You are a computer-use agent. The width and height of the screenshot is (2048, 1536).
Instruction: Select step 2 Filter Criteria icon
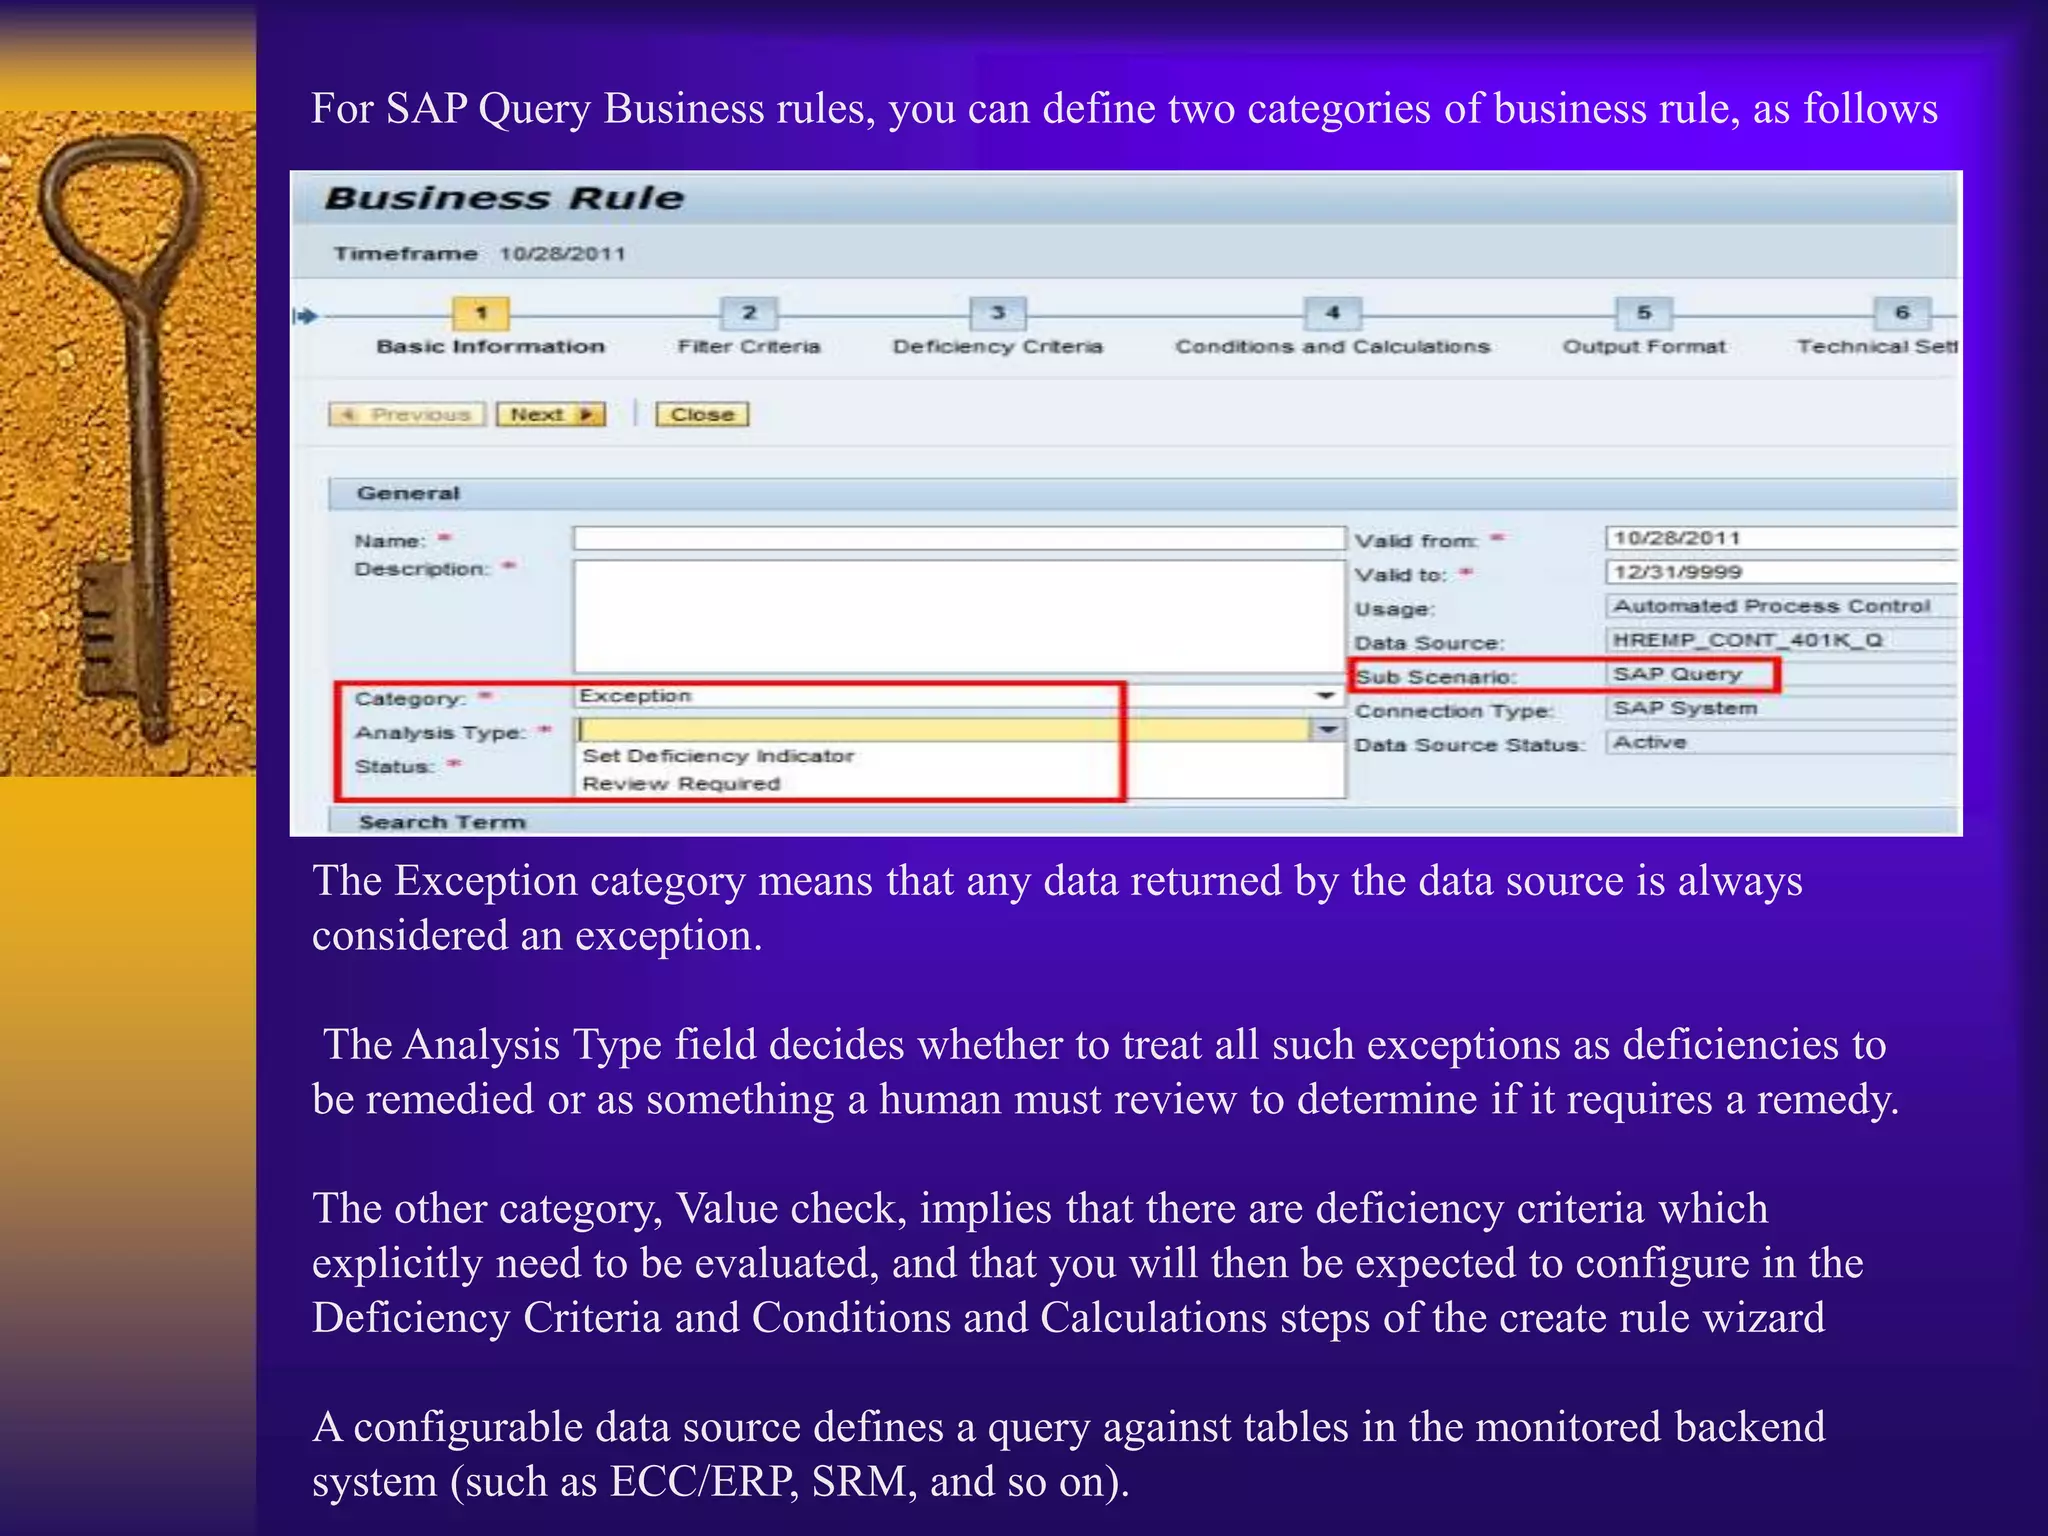pos(749,314)
